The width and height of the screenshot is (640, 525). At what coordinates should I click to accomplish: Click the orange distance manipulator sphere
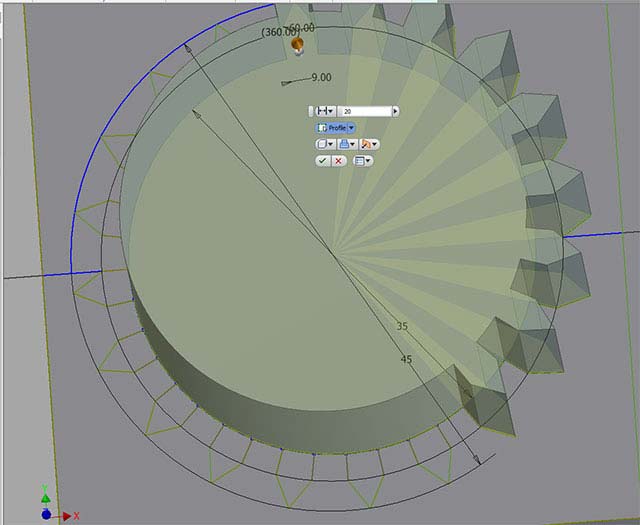(298, 43)
